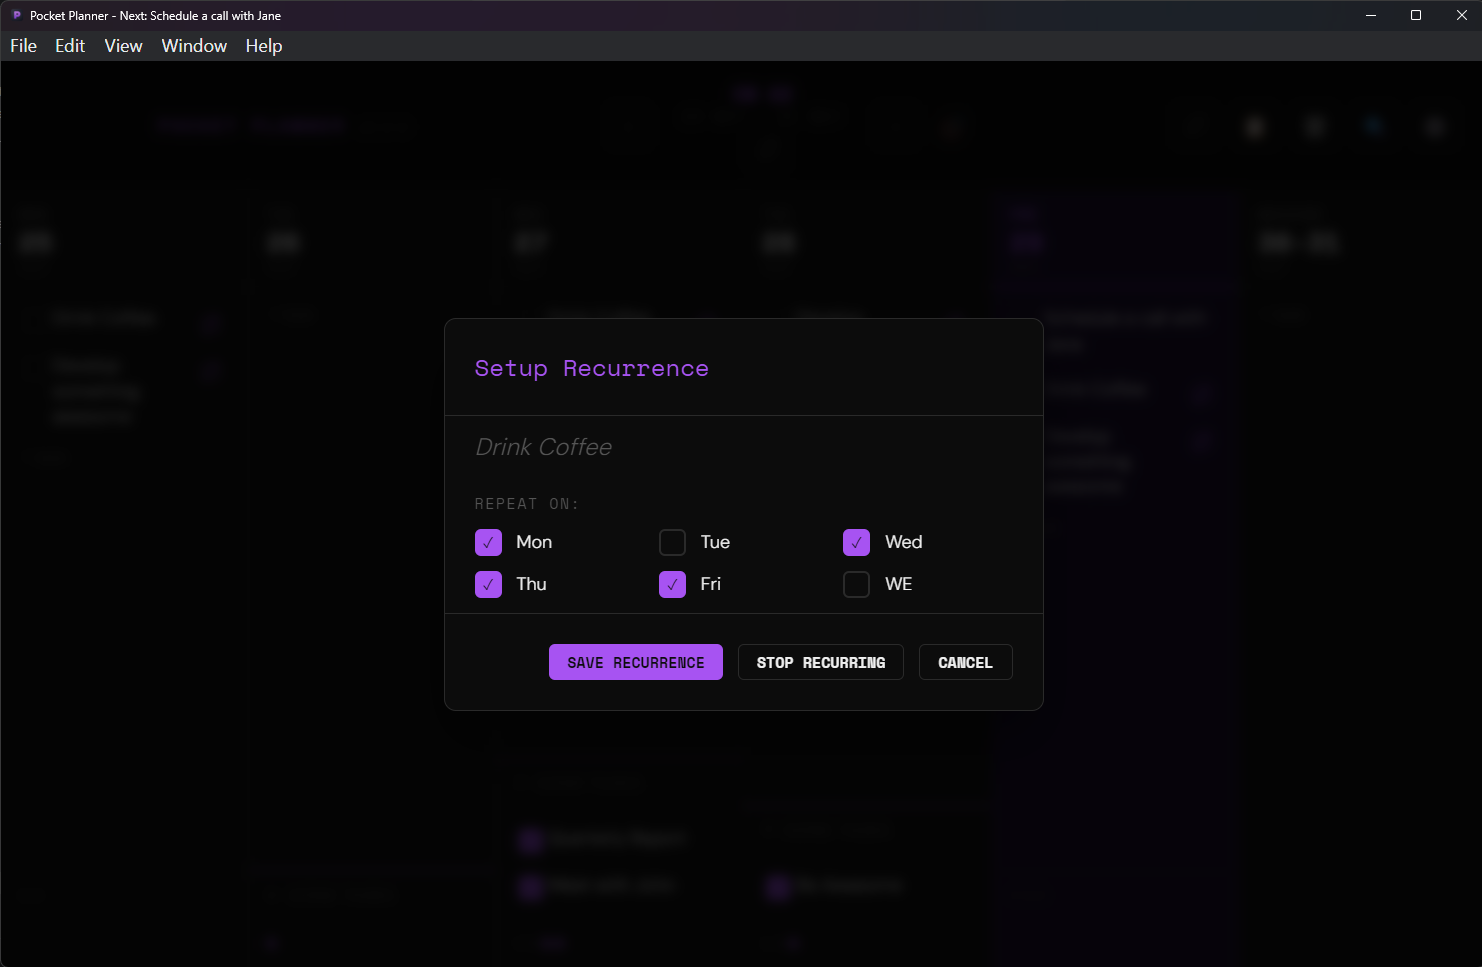Toggle the Thu recurrence checkbox
This screenshot has height=967, width=1482.
tap(488, 584)
